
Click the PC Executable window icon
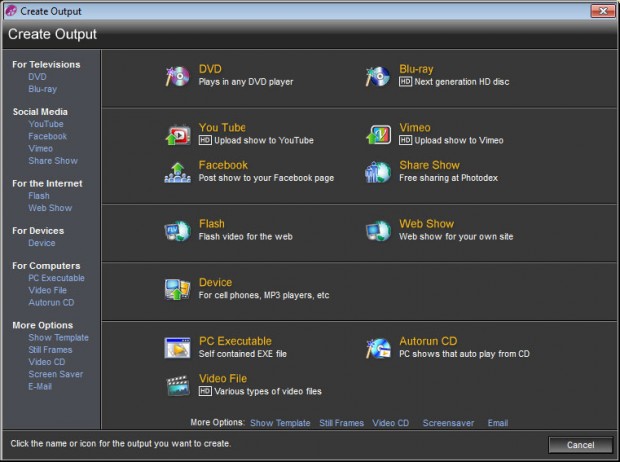177,348
